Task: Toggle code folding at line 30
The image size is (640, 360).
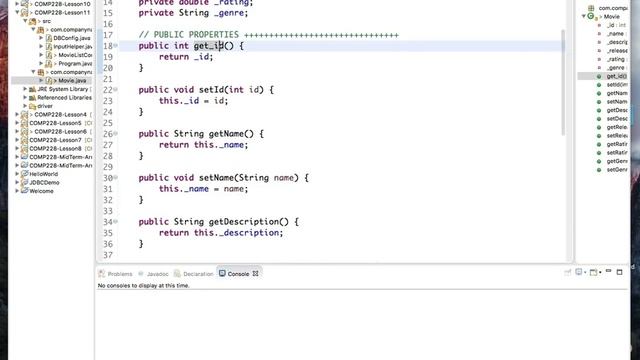Action: pyautogui.click(x=116, y=178)
